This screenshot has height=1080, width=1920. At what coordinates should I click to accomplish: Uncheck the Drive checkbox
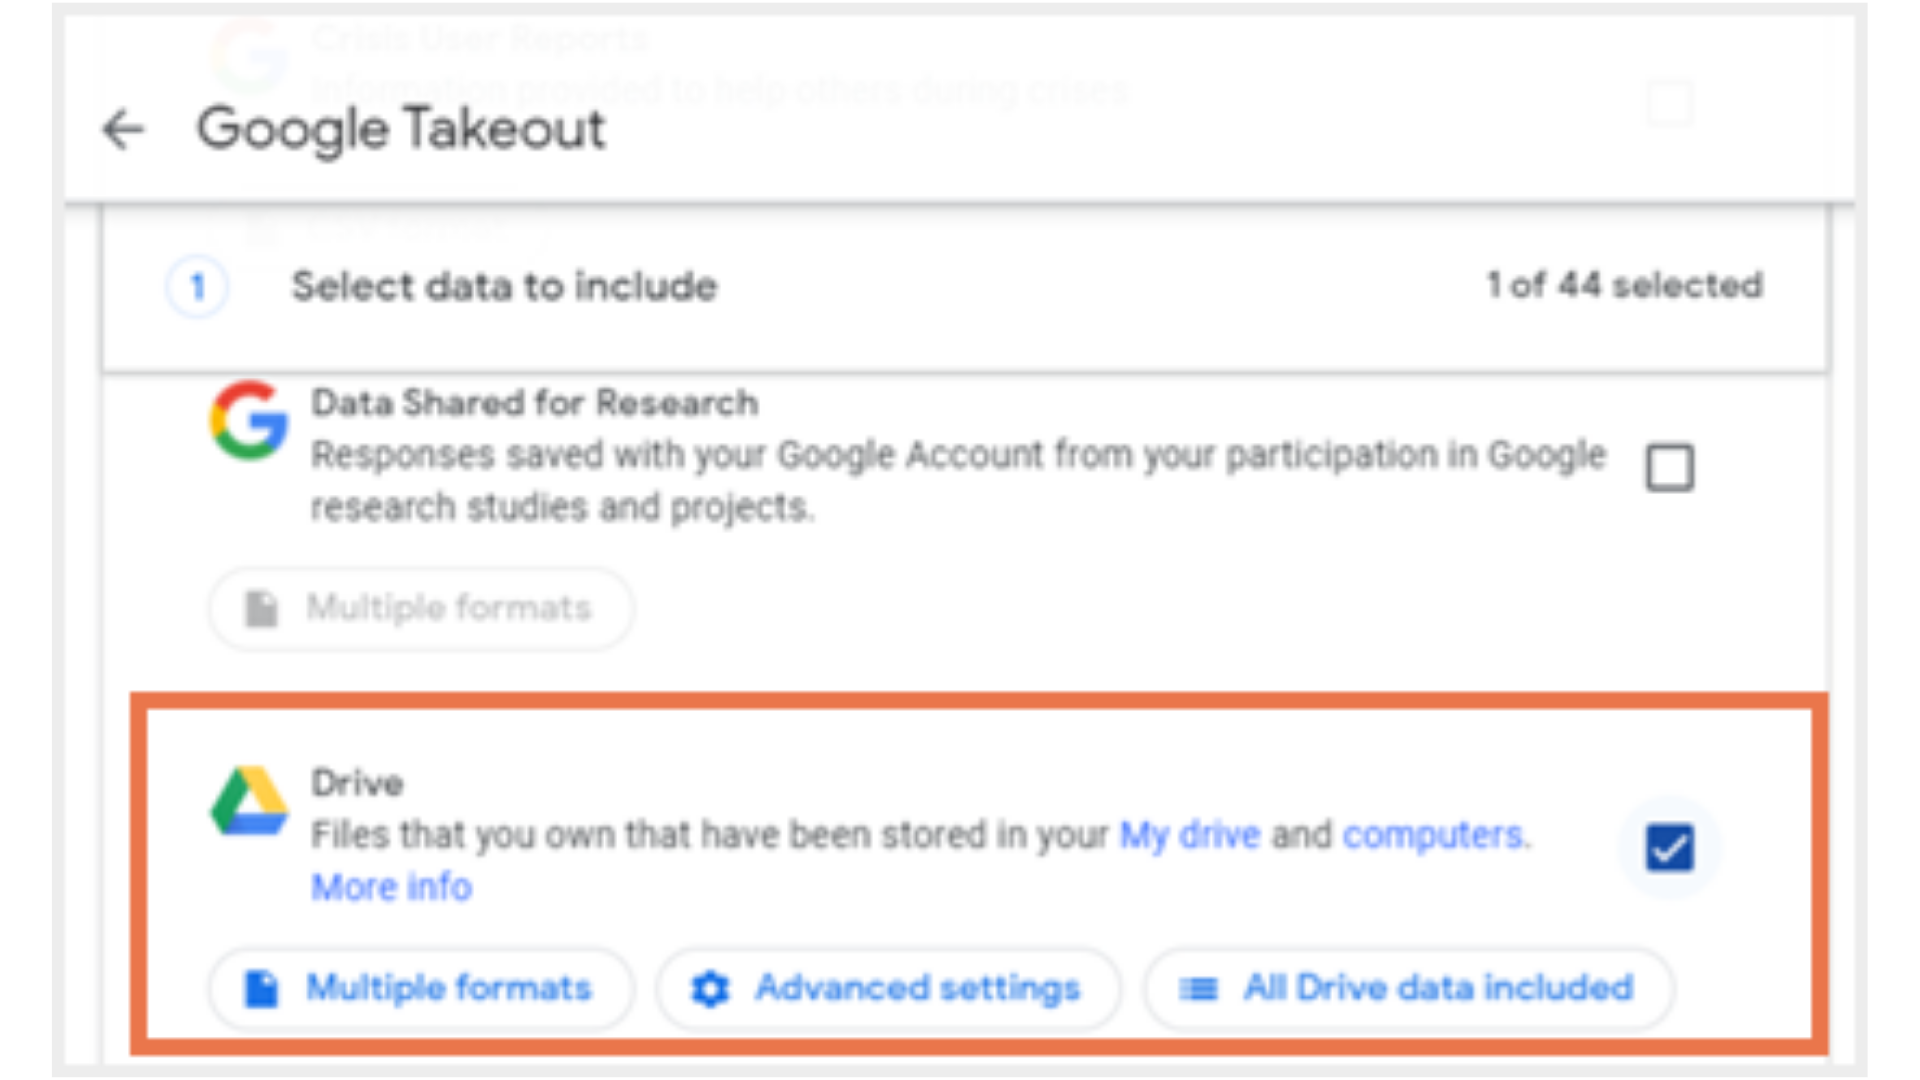pos(1669,848)
